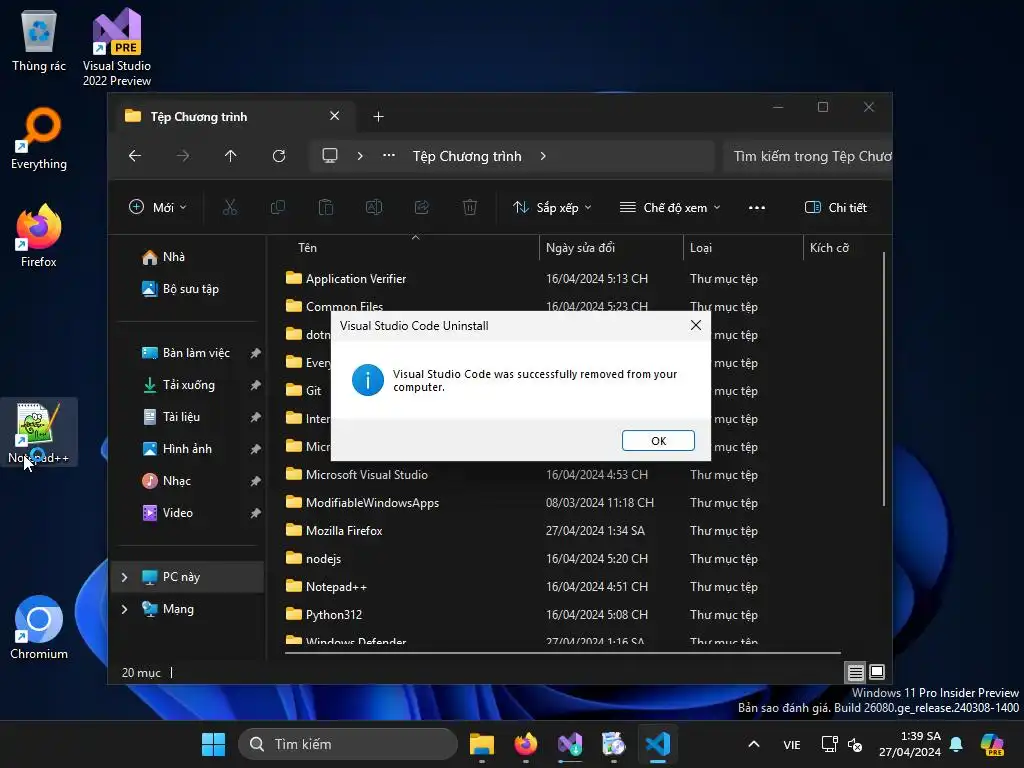Screen dimensions: 1024x768
Task: Open the See more ellipsis toolbar menu
Action: click(x=757, y=208)
